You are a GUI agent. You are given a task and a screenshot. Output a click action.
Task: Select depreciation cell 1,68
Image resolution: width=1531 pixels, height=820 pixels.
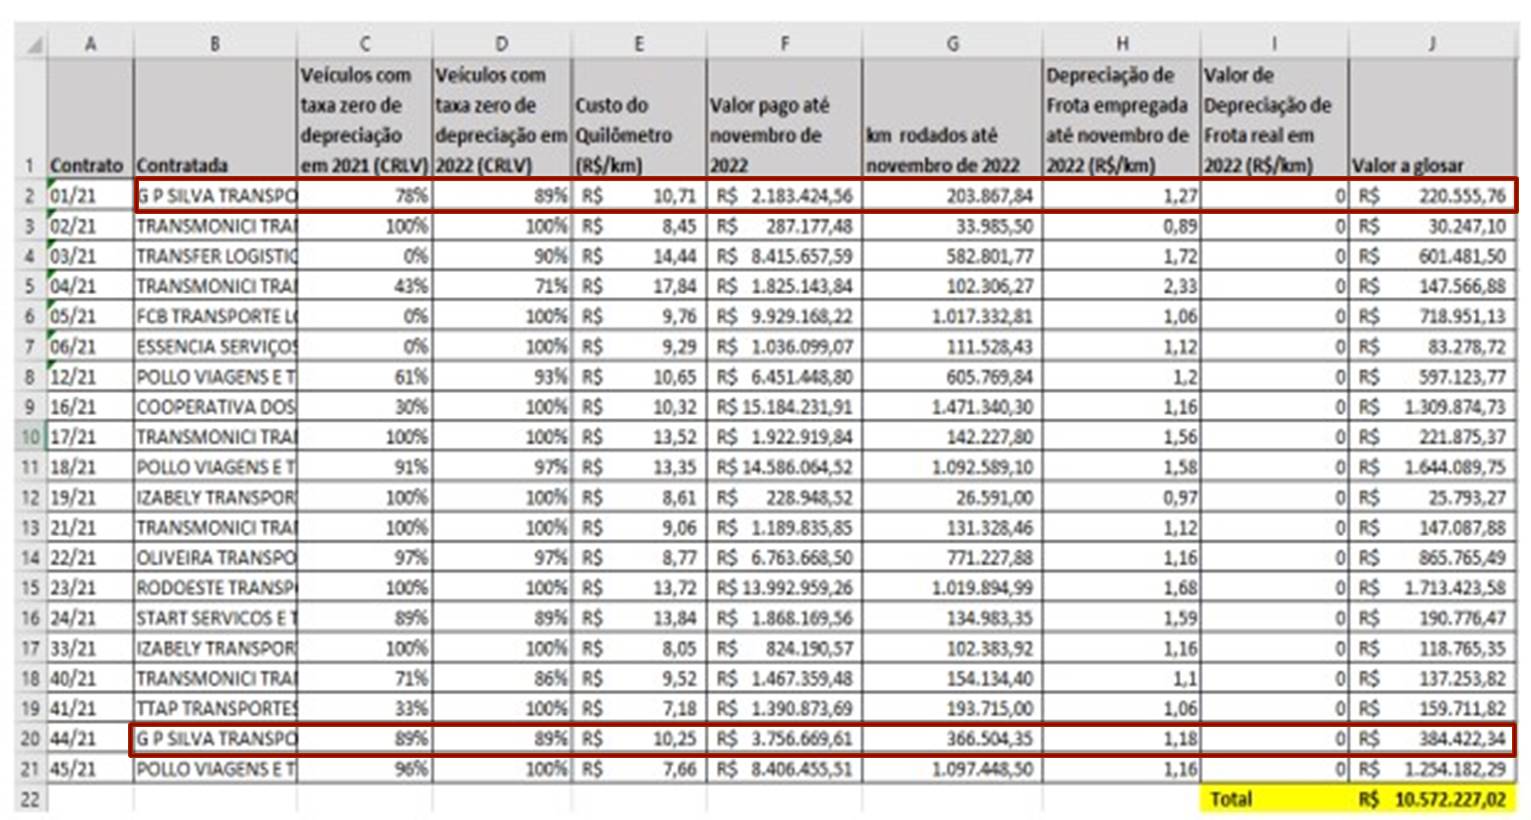click(1121, 588)
